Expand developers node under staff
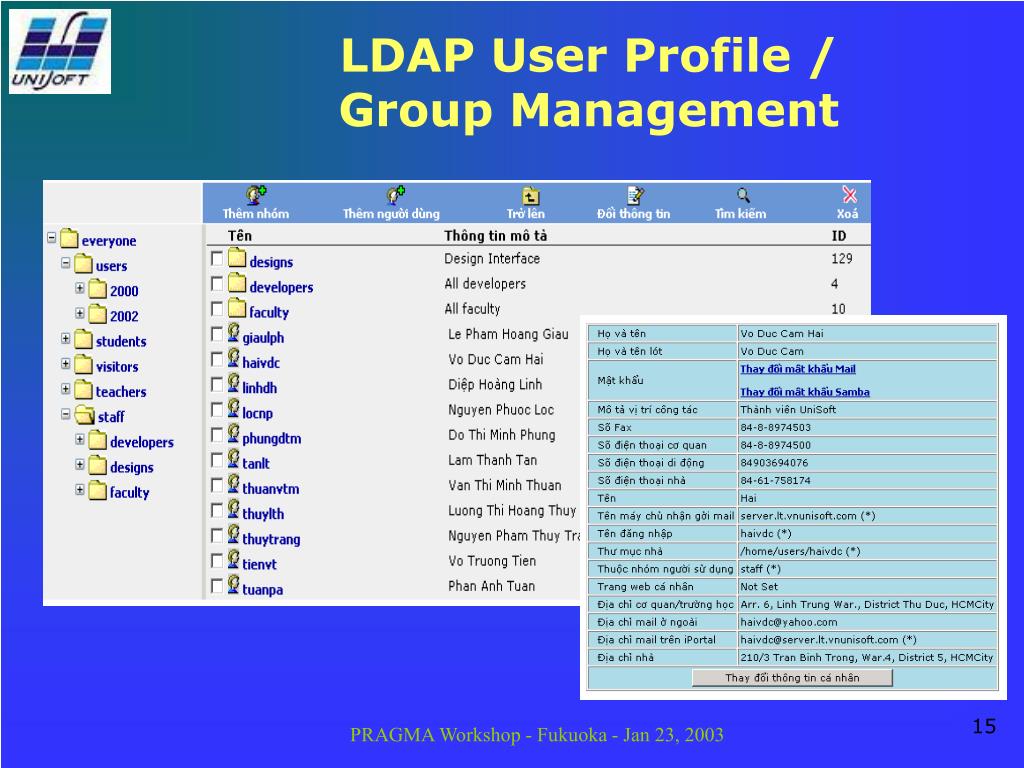This screenshot has height=768, width=1024. click(x=80, y=440)
